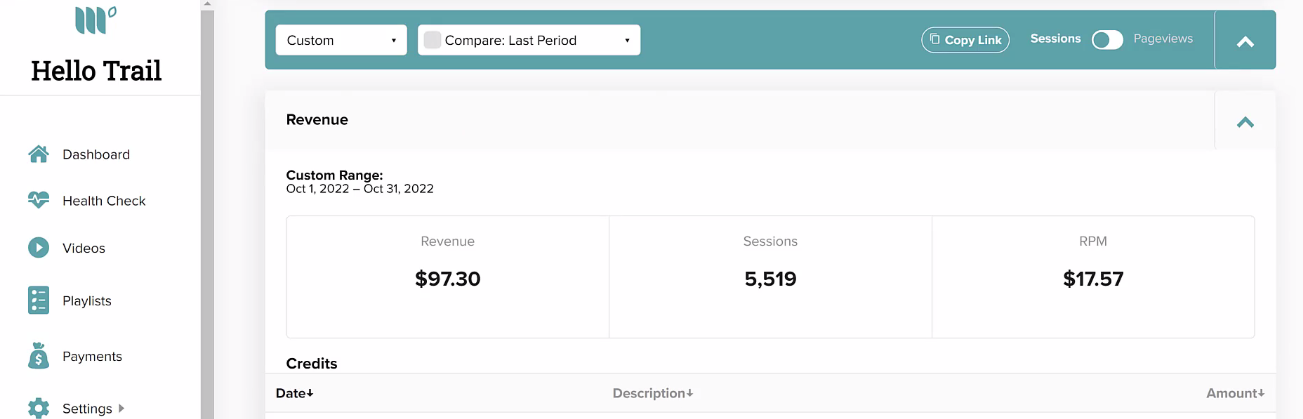Open the Payments menu item

click(x=92, y=356)
